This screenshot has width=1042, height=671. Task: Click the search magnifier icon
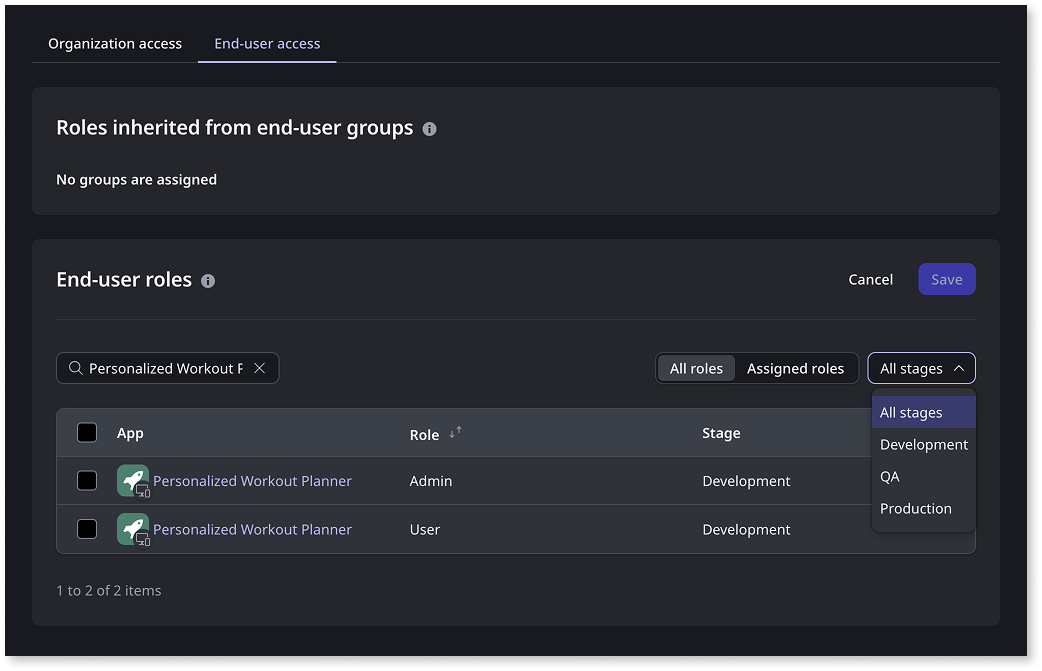click(x=76, y=368)
